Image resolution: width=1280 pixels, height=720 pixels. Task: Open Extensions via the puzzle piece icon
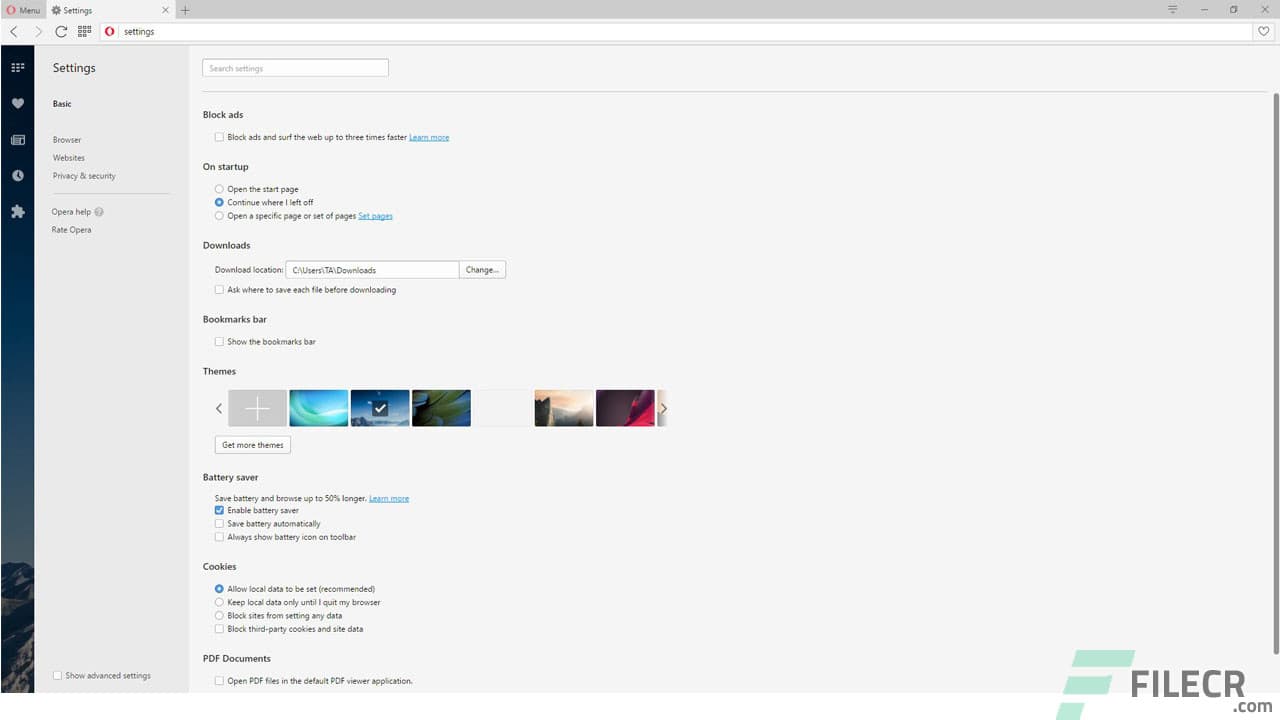coord(17,211)
